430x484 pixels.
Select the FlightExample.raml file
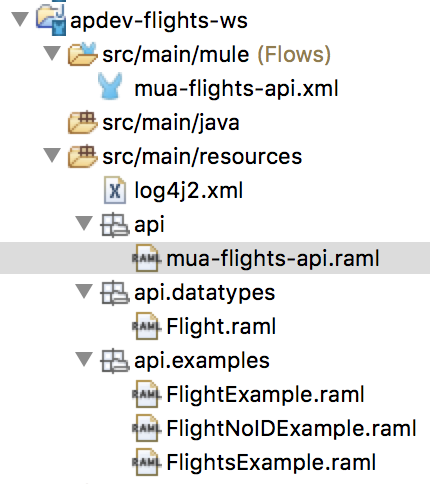click(265, 394)
